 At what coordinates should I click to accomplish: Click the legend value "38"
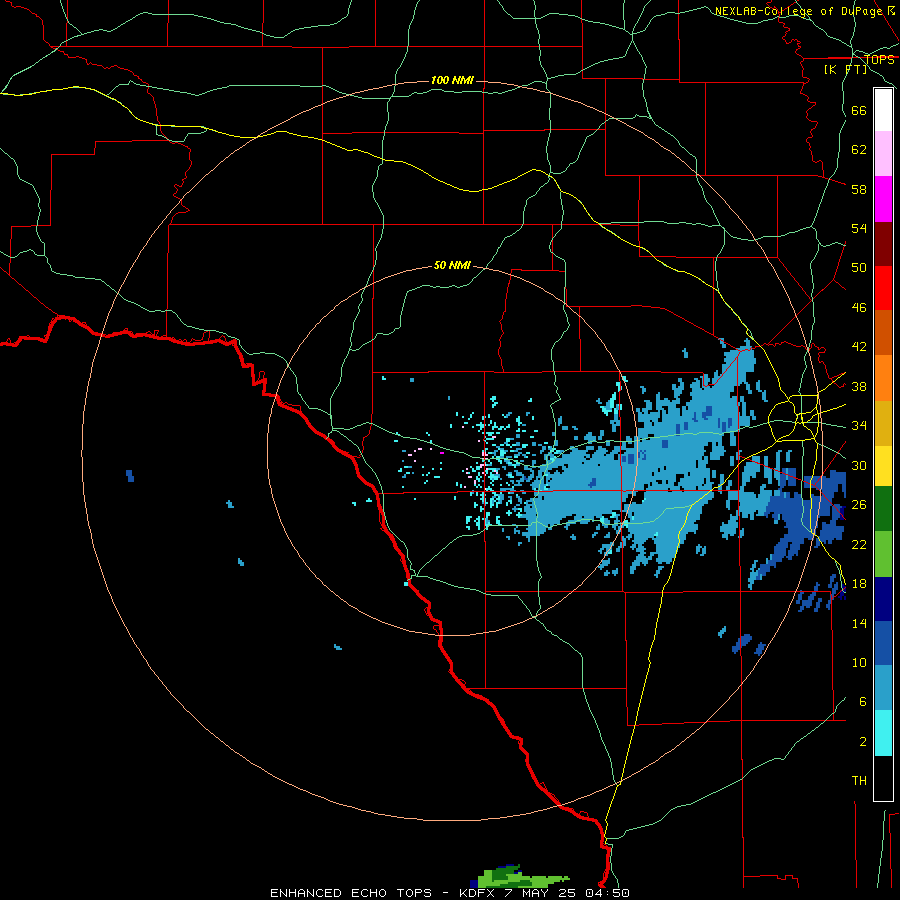859,386
